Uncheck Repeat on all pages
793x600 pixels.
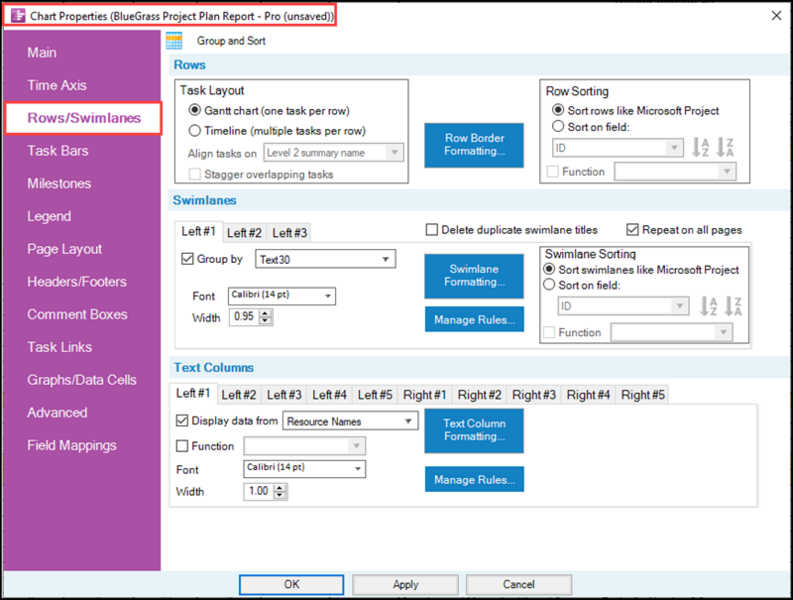point(632,230)
